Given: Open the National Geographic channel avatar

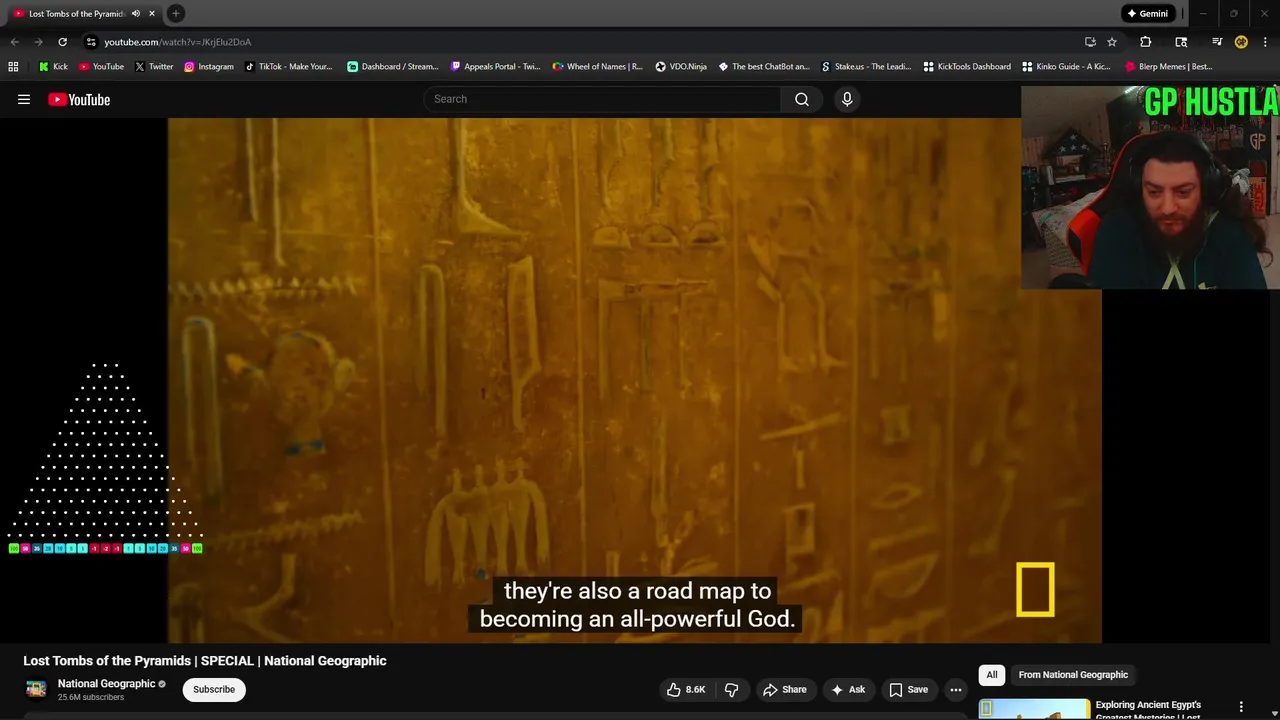Looking at the screenshot, I should pyautogui.click(x=36, y=689).
